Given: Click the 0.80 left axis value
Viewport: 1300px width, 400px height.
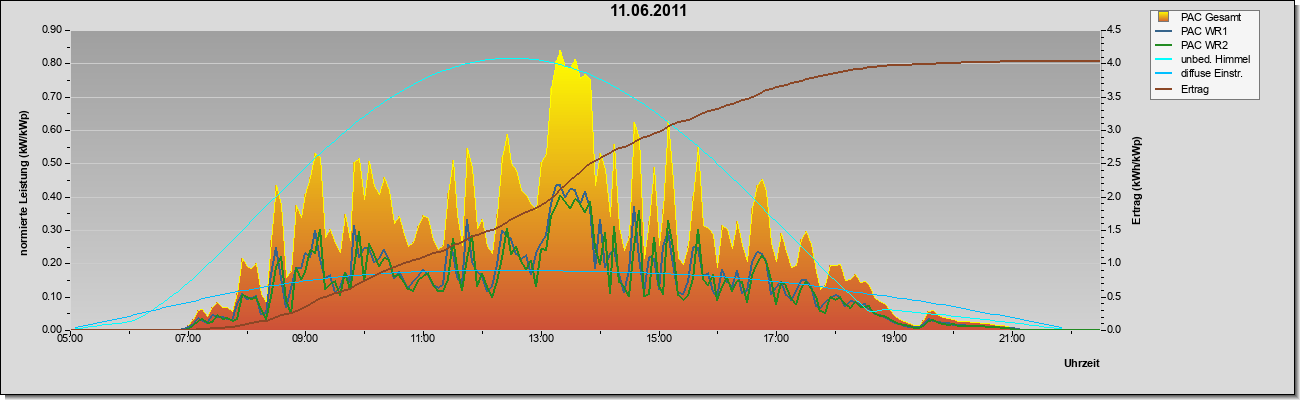Looking at the screenshot, I should pos(53,63).
